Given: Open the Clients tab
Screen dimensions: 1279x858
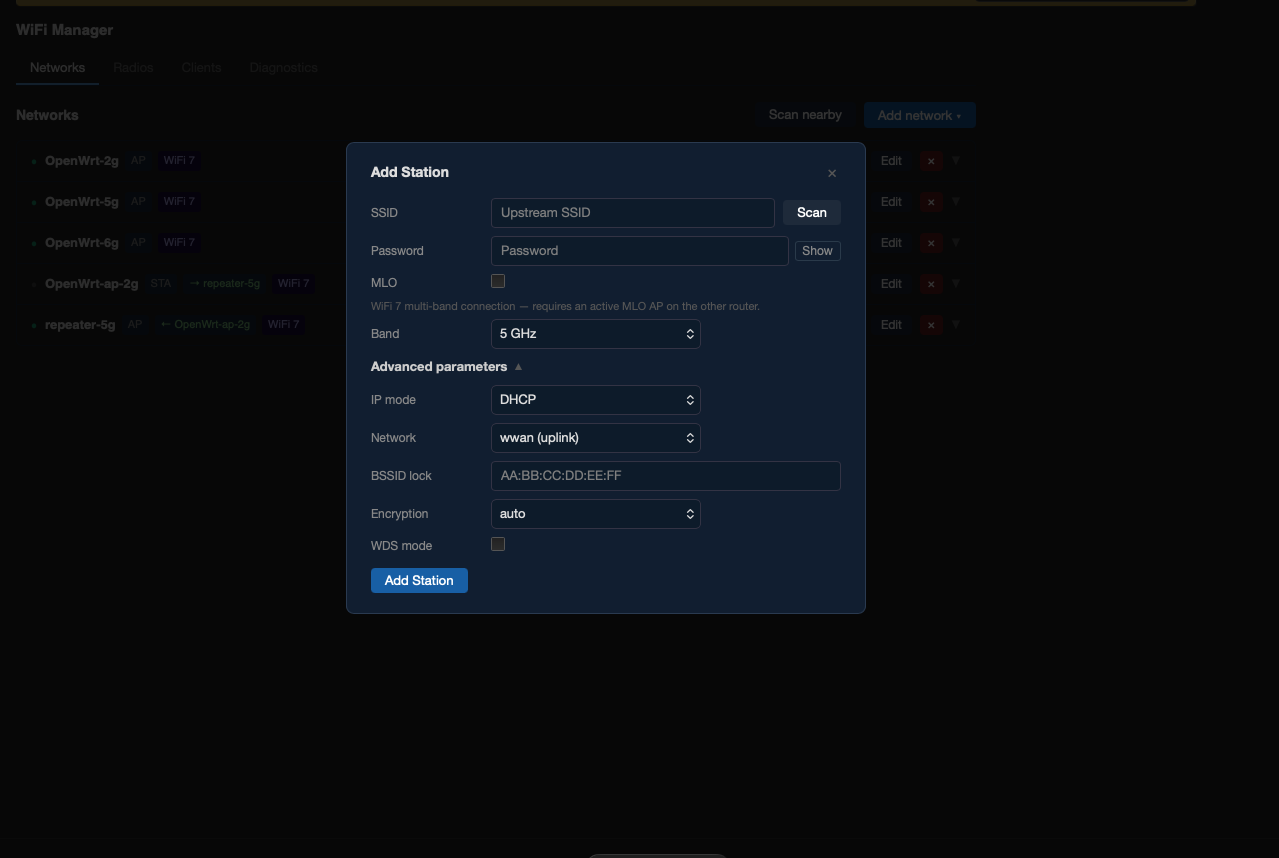Looking at the screenshot, I should pyautogui.click(x=201, y=67).
